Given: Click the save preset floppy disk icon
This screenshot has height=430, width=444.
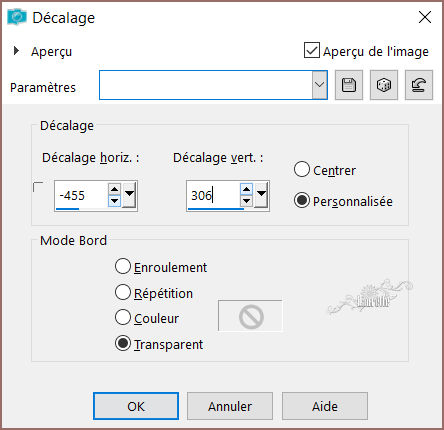Looking at the screenshot, I should pos(349,85).
